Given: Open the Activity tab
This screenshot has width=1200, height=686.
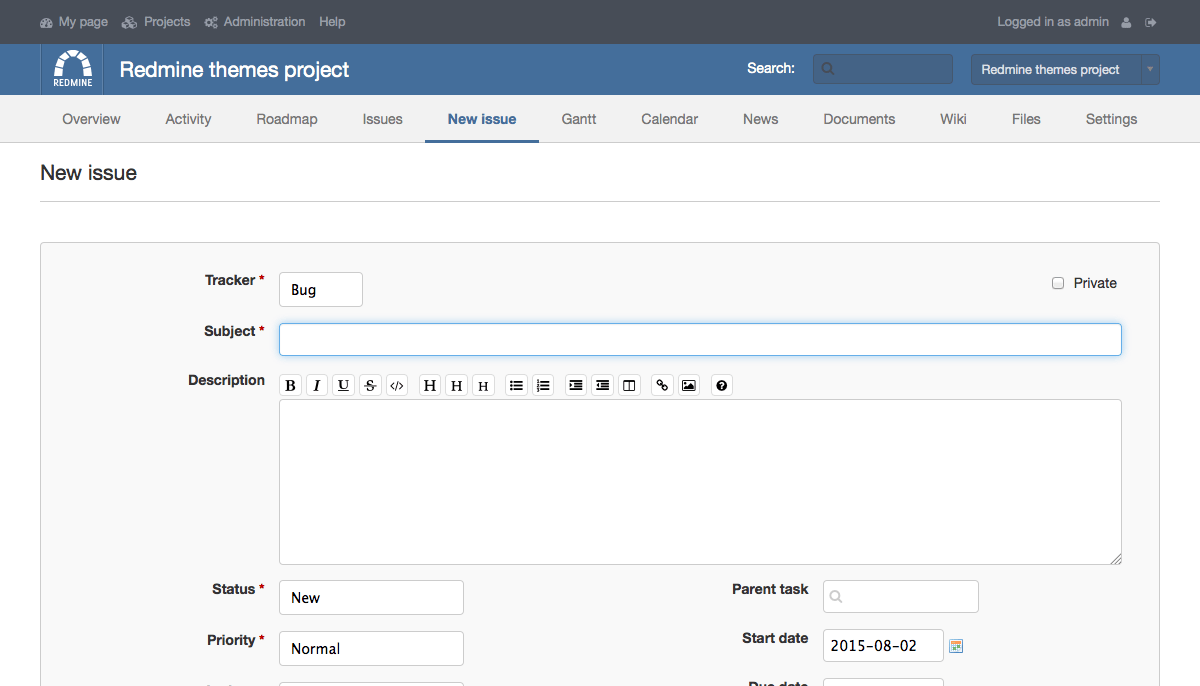Looking at the screenshot, I should pyautogui.click(x=188, y=119).
